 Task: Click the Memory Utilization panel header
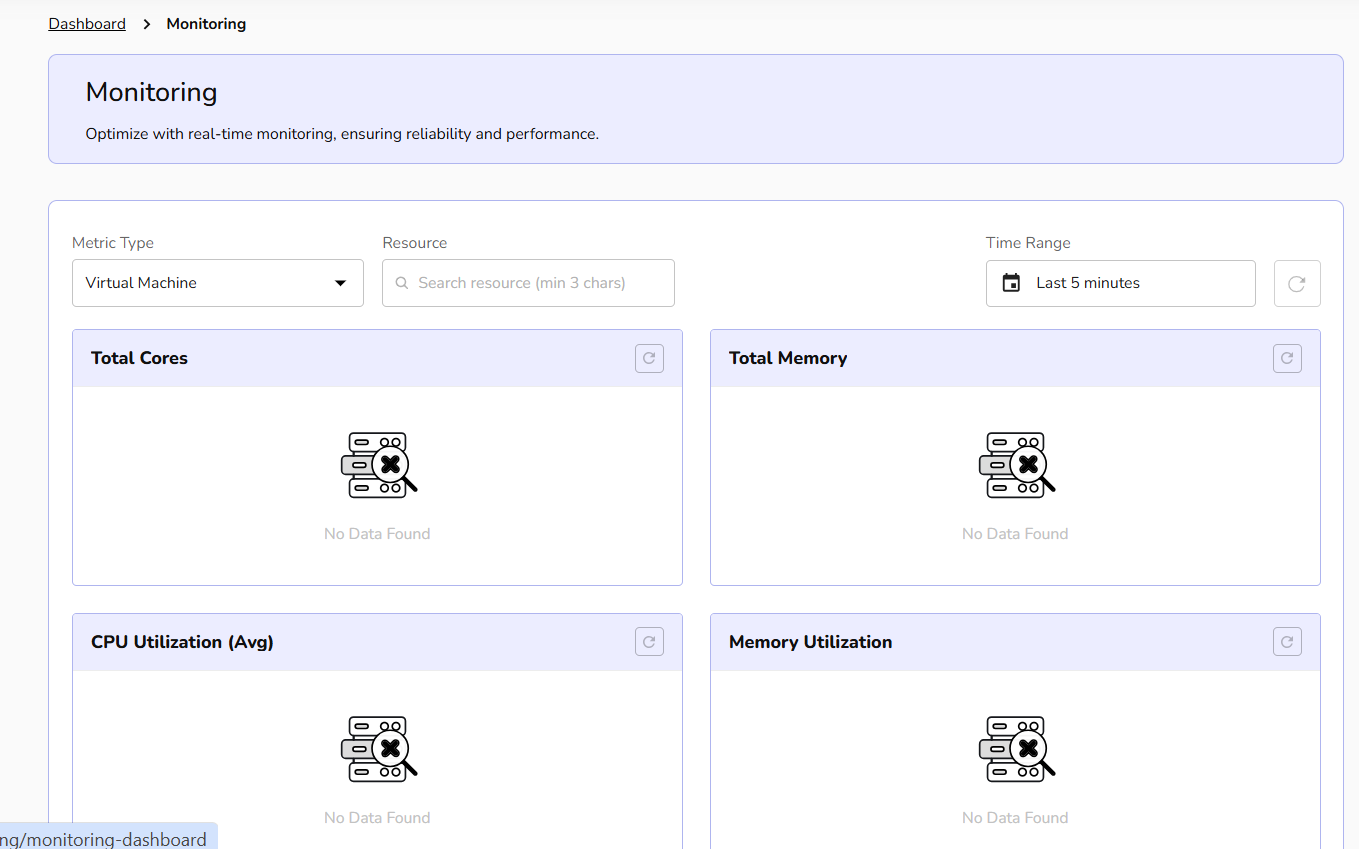pyautogui.click(x=810, y=642)
